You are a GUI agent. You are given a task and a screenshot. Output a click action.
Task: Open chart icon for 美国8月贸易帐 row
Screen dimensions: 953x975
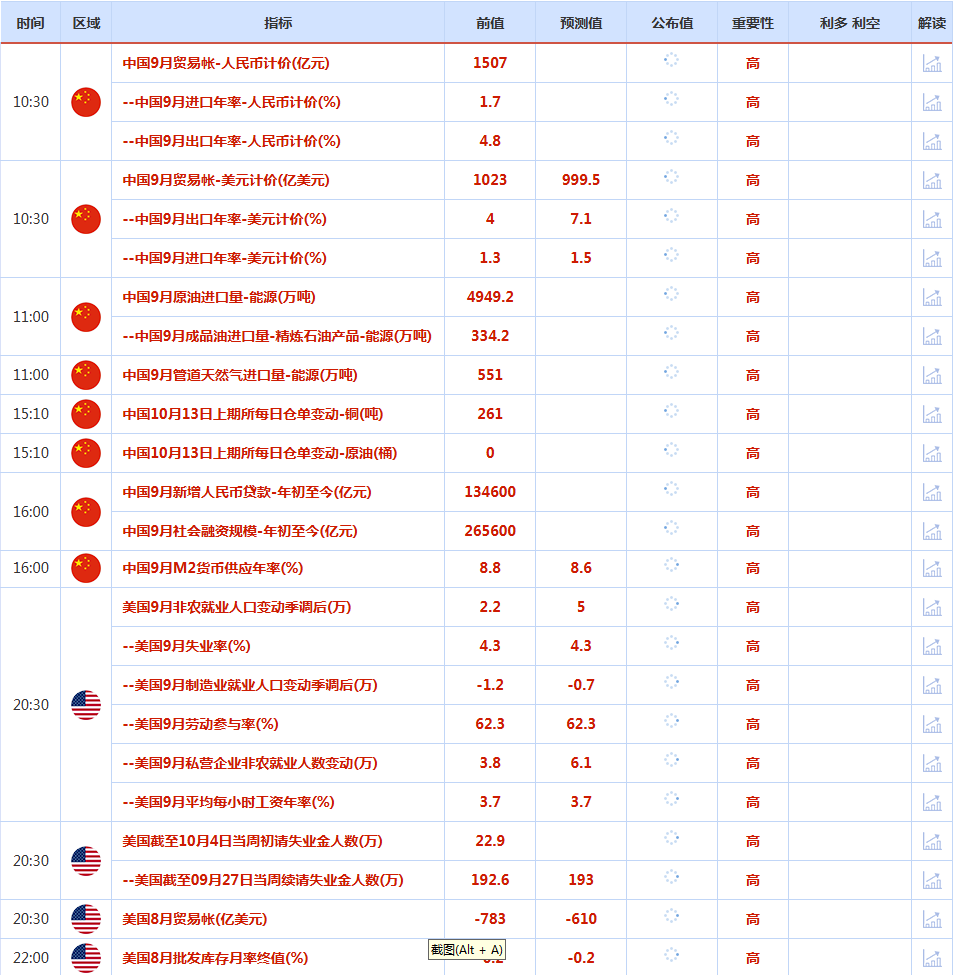coord(932,919)
